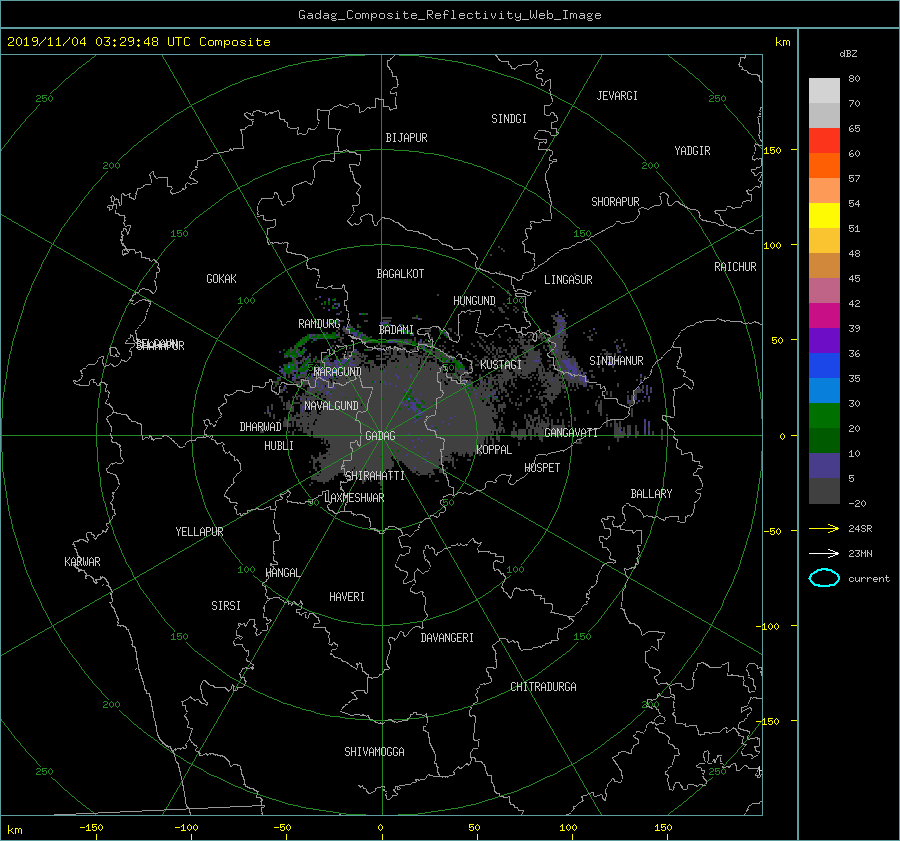Click the LAXMESHWAR label
The image size is (900, 841).
point(355,498)
